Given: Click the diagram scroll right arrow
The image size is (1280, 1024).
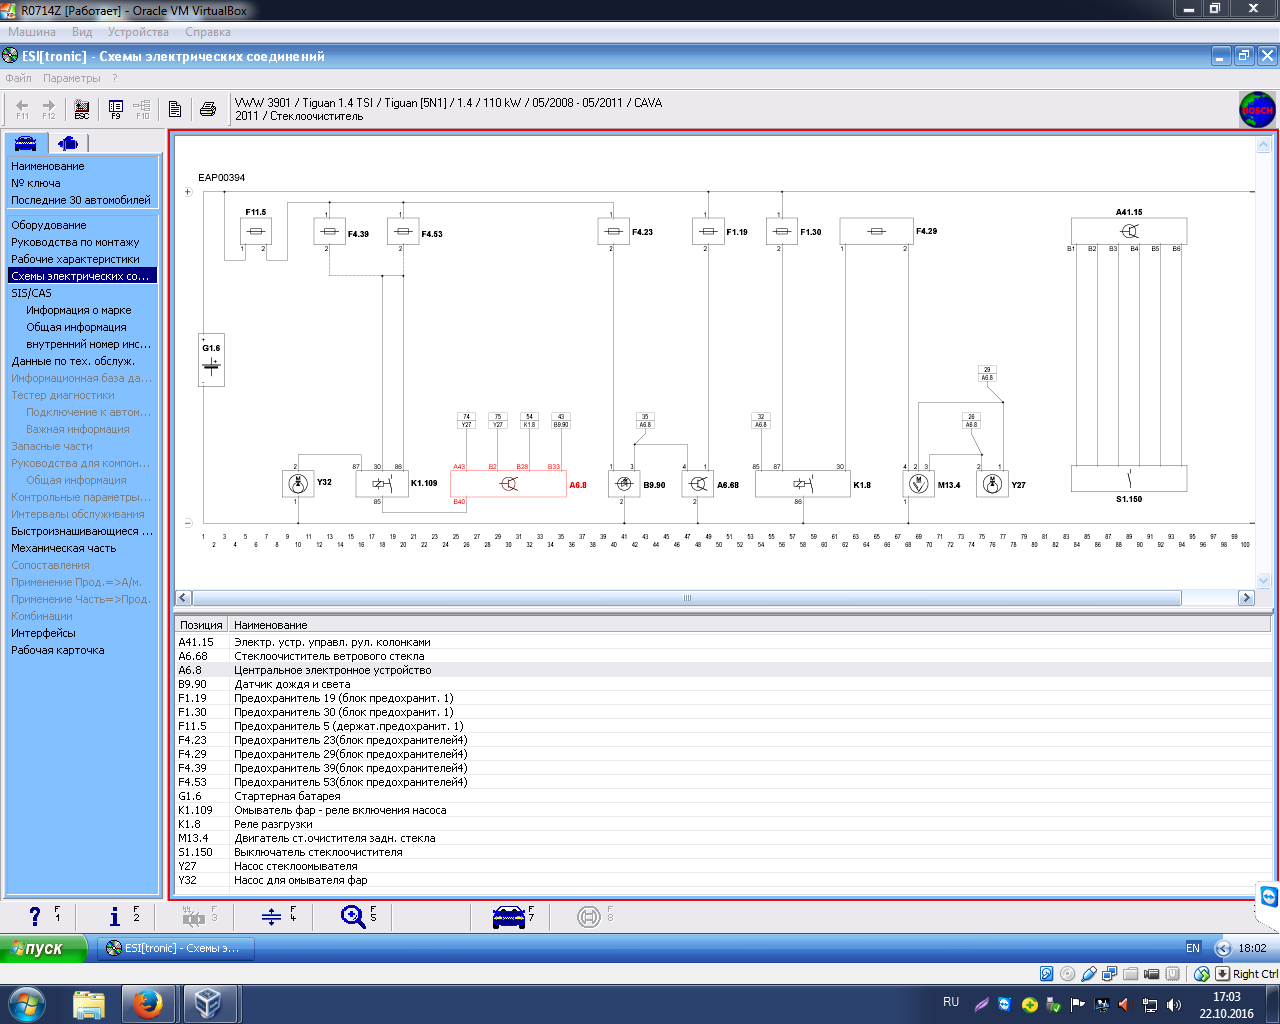Looking at the screenshot, I should [x=1246, y=598].
